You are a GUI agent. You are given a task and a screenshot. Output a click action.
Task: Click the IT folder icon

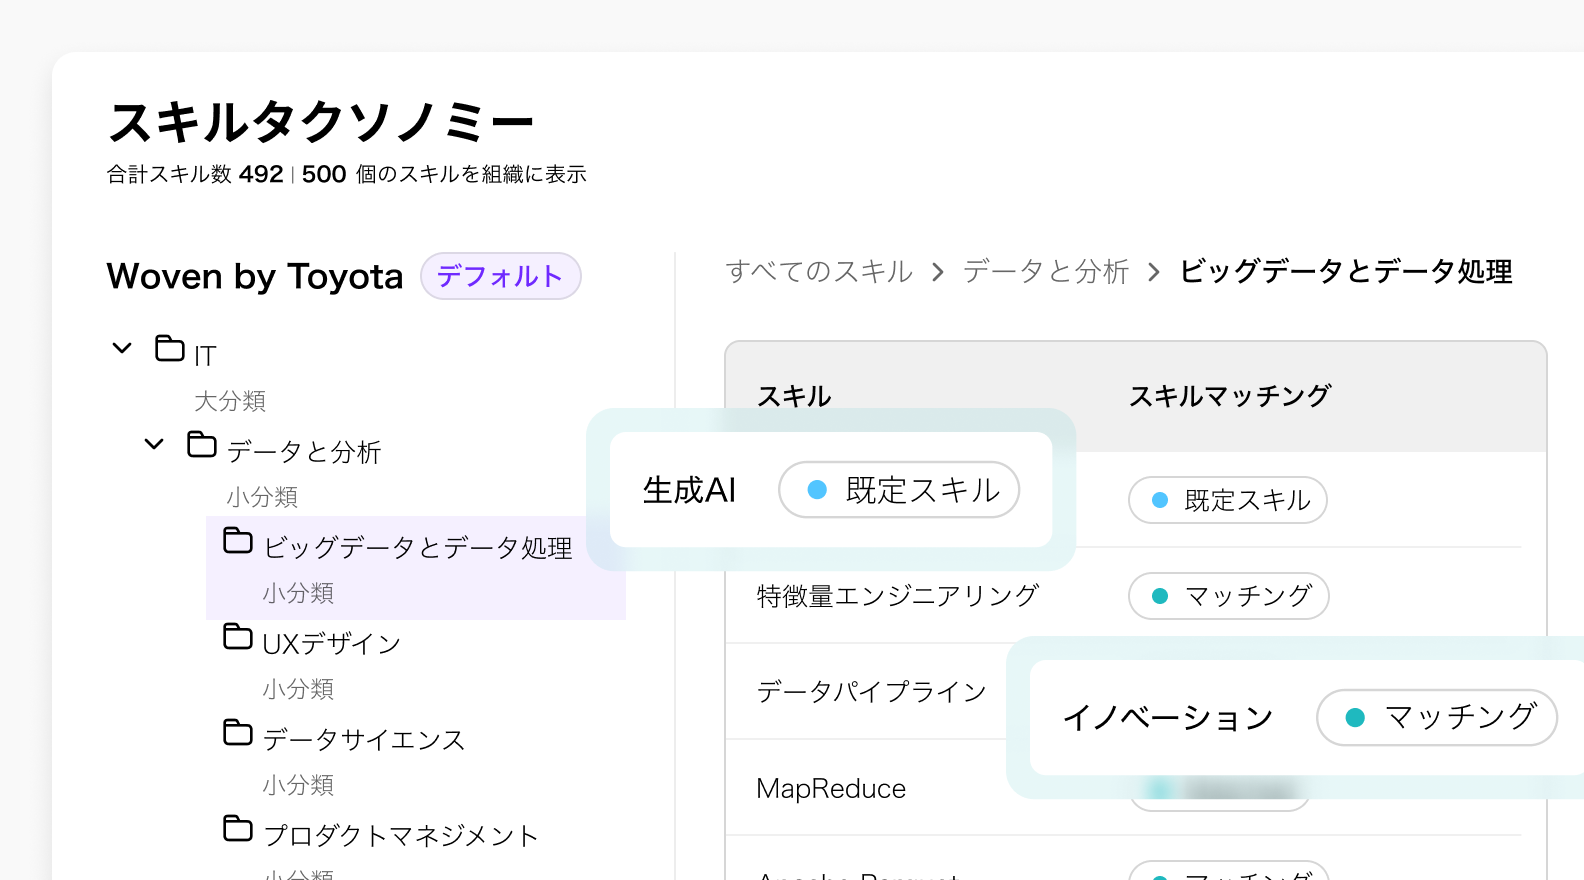point(170,348)
